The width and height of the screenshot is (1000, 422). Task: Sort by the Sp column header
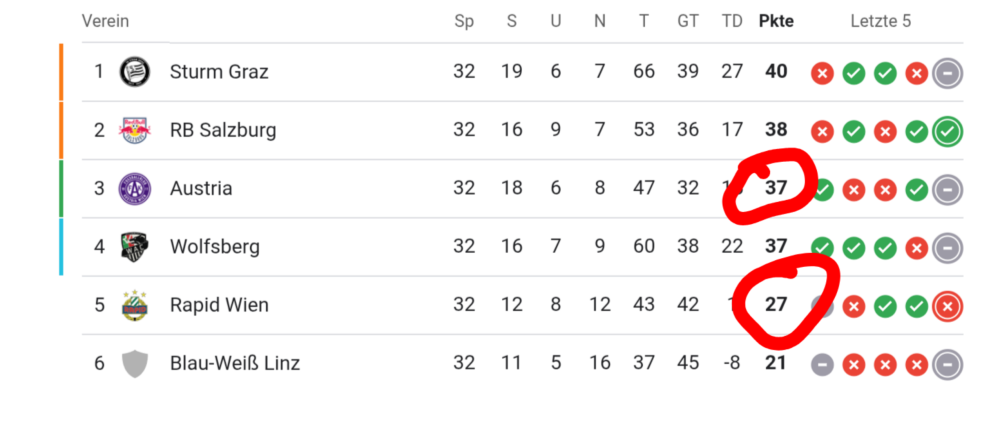(x=464, y=21)
